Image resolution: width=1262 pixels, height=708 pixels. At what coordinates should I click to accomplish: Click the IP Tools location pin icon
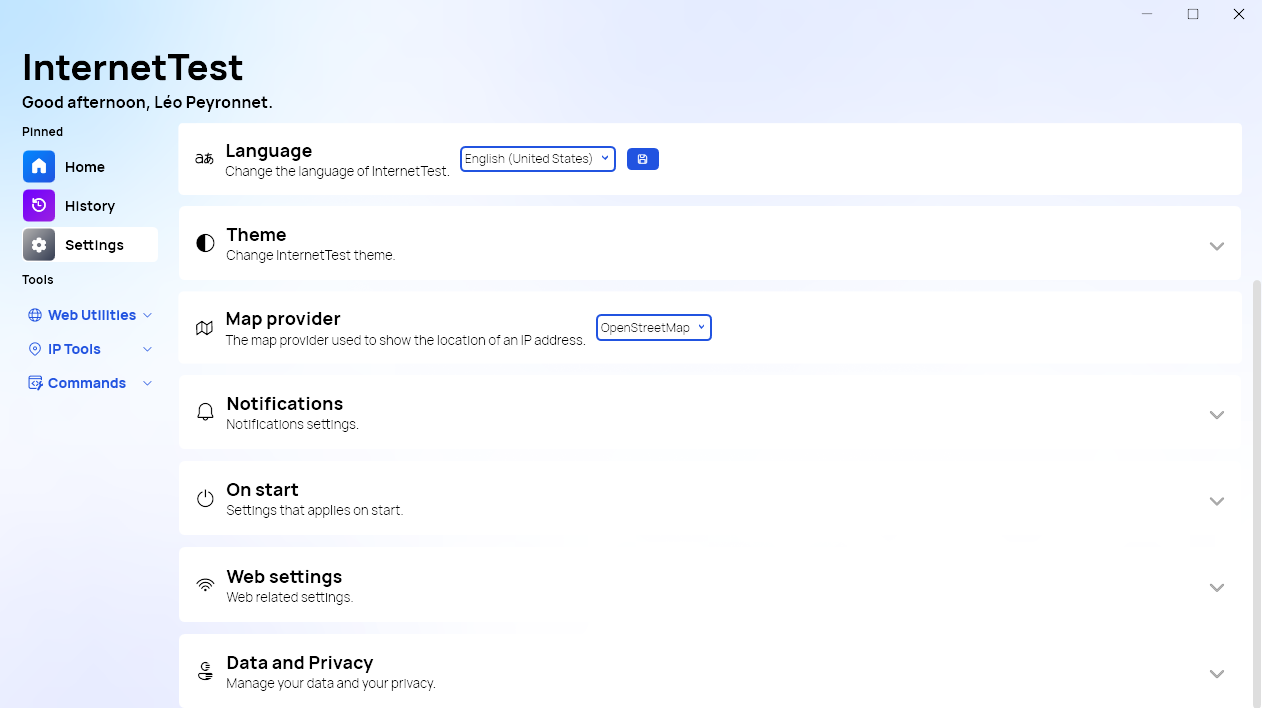click(35, 349)
